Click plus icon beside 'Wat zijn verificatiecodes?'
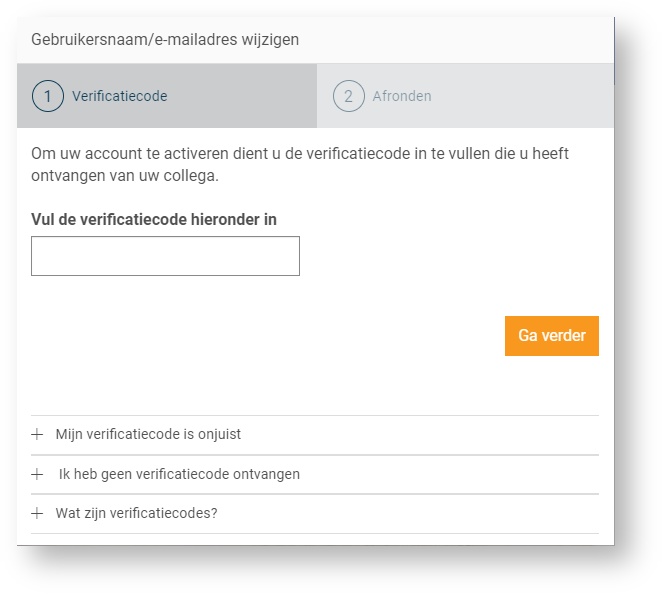 38,513
